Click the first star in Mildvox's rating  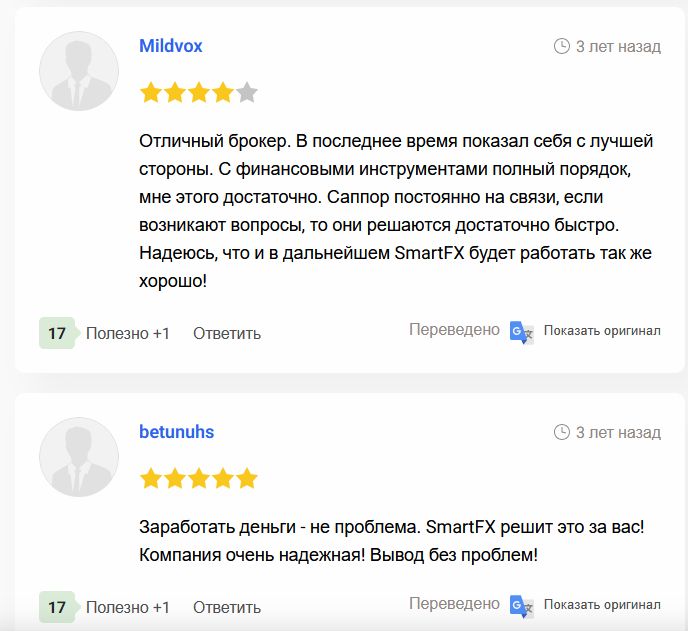151,93
